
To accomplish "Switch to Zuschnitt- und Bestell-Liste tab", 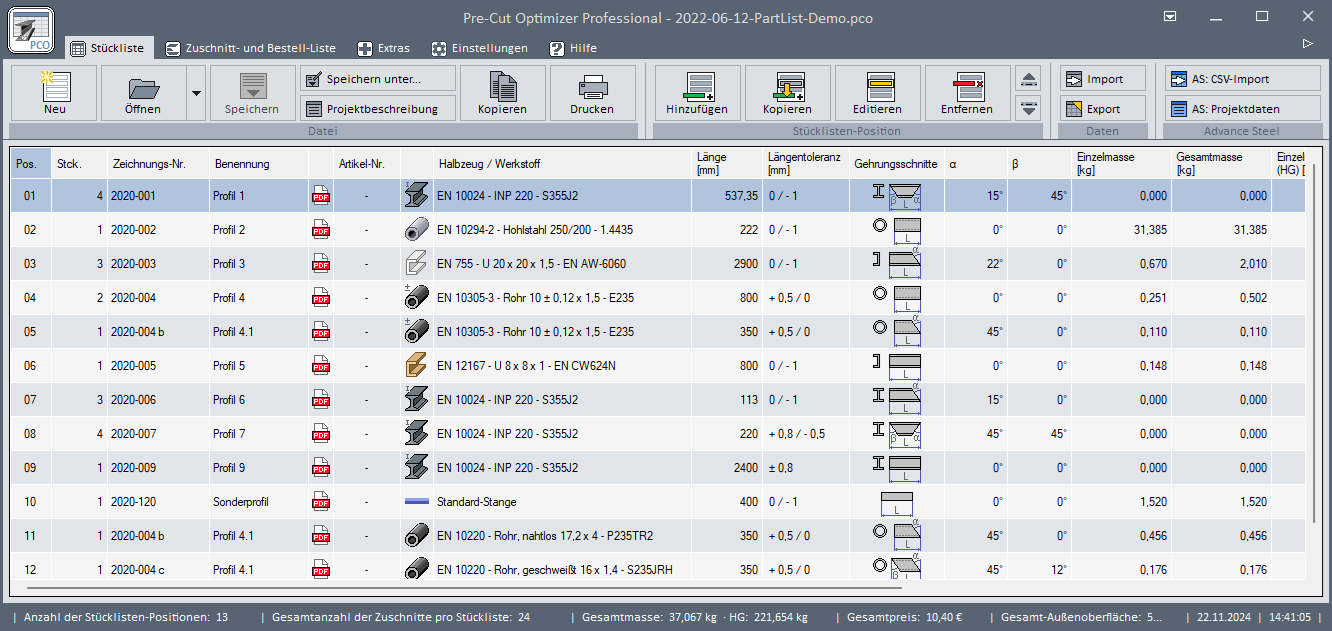I will (250, 48).
